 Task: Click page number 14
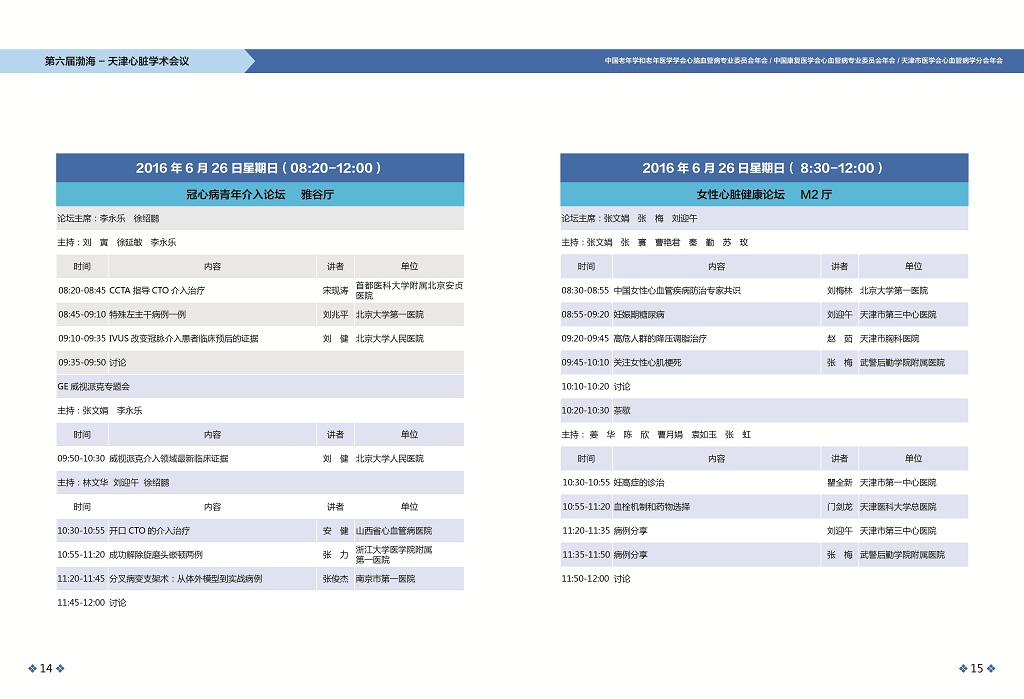point(46,668)
